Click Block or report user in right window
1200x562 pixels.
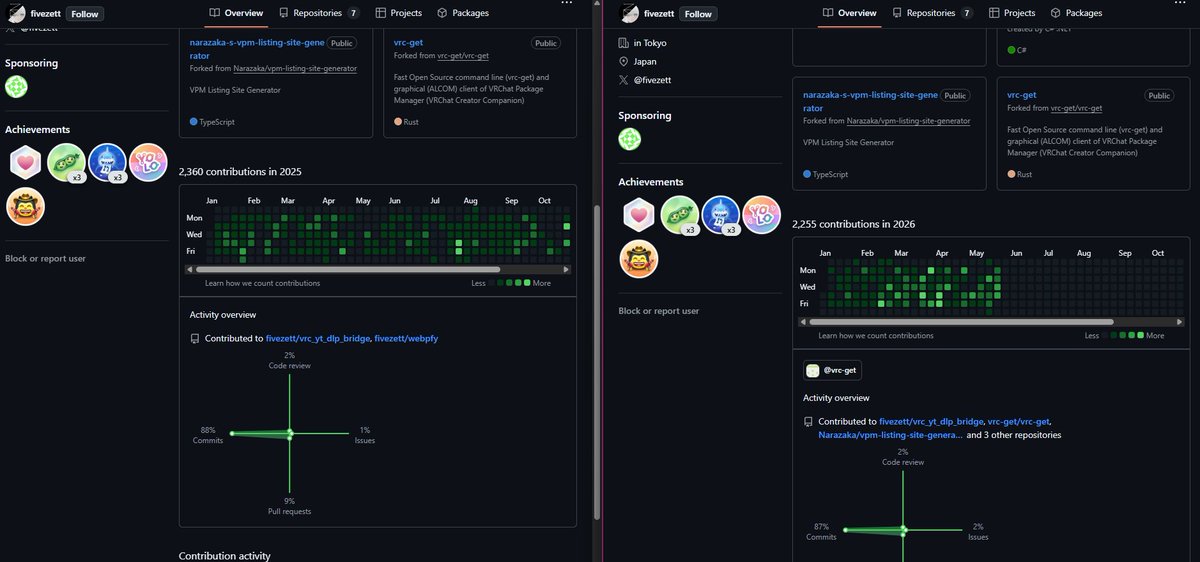(659, 311)
